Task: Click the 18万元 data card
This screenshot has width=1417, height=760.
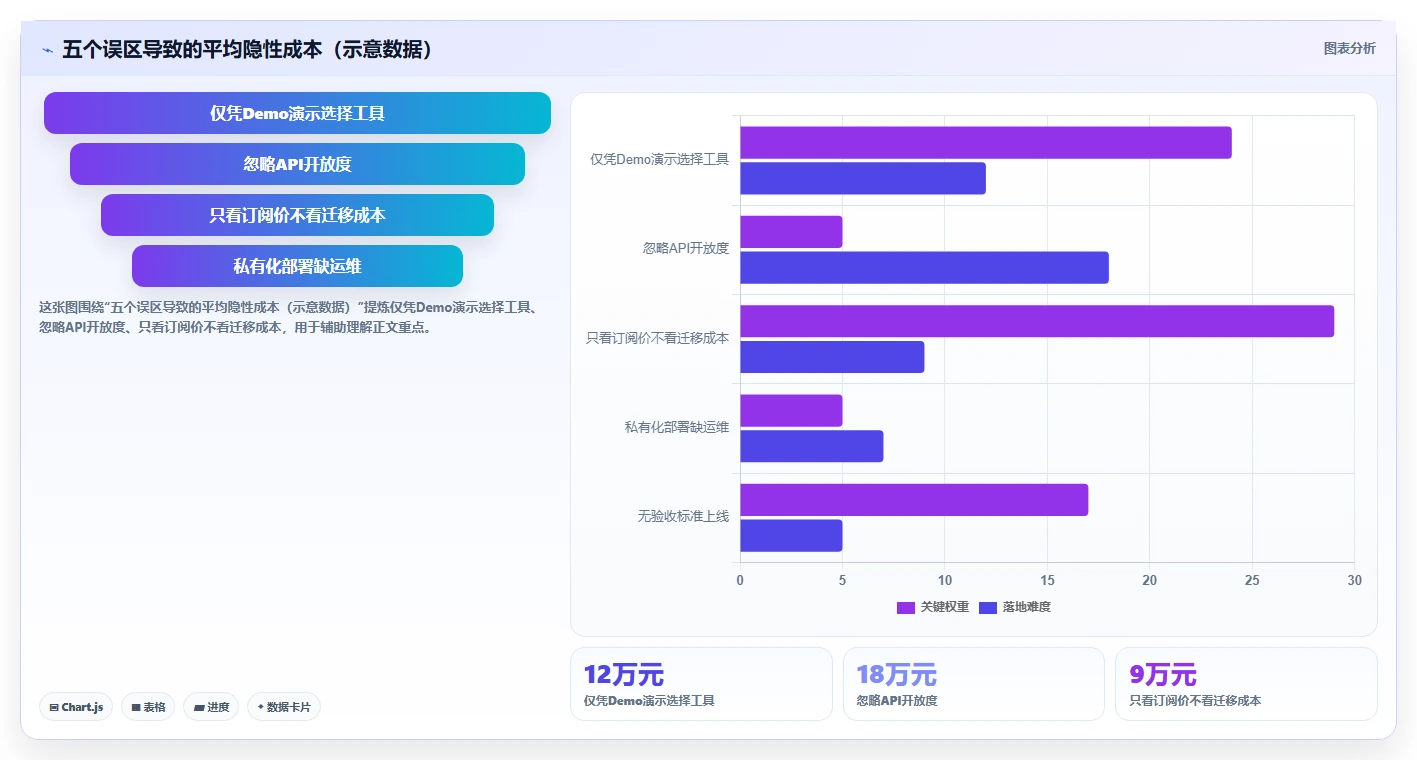Action: [974, 684]
